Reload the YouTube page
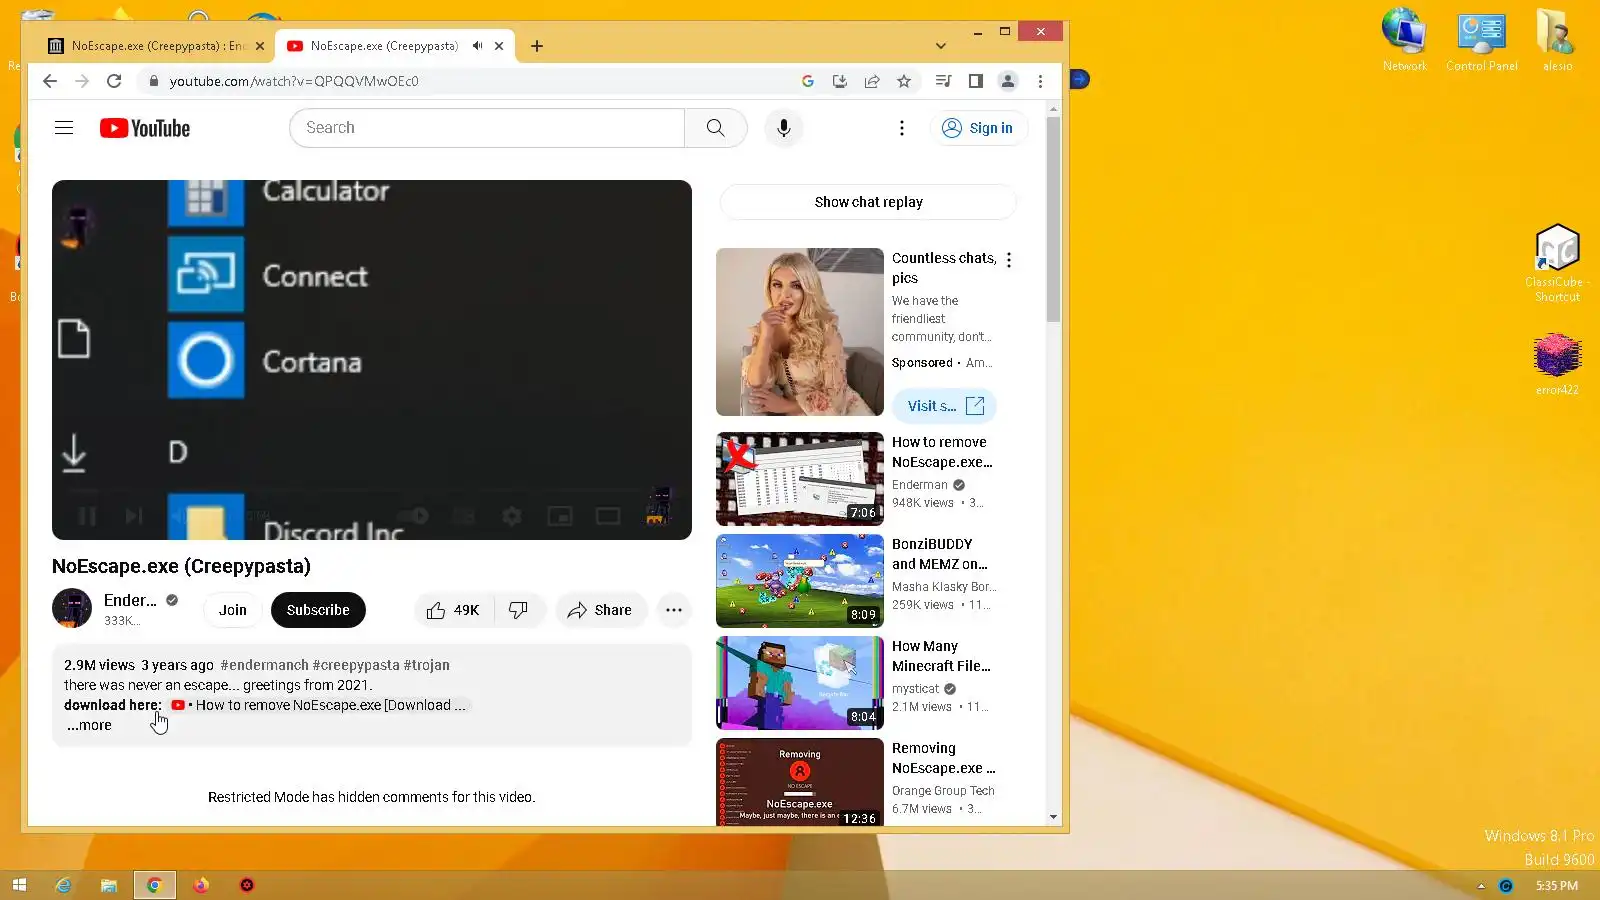 pos(114,81)
